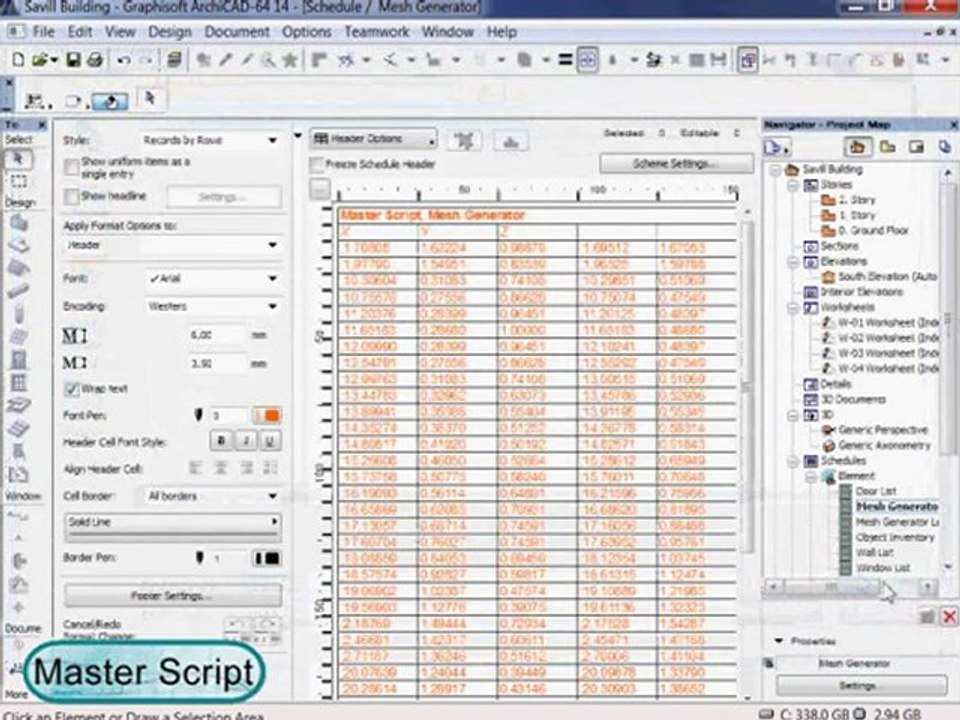Open Cell Border All borders dropdown
960x720 pixels.
[x=212, y=496]
